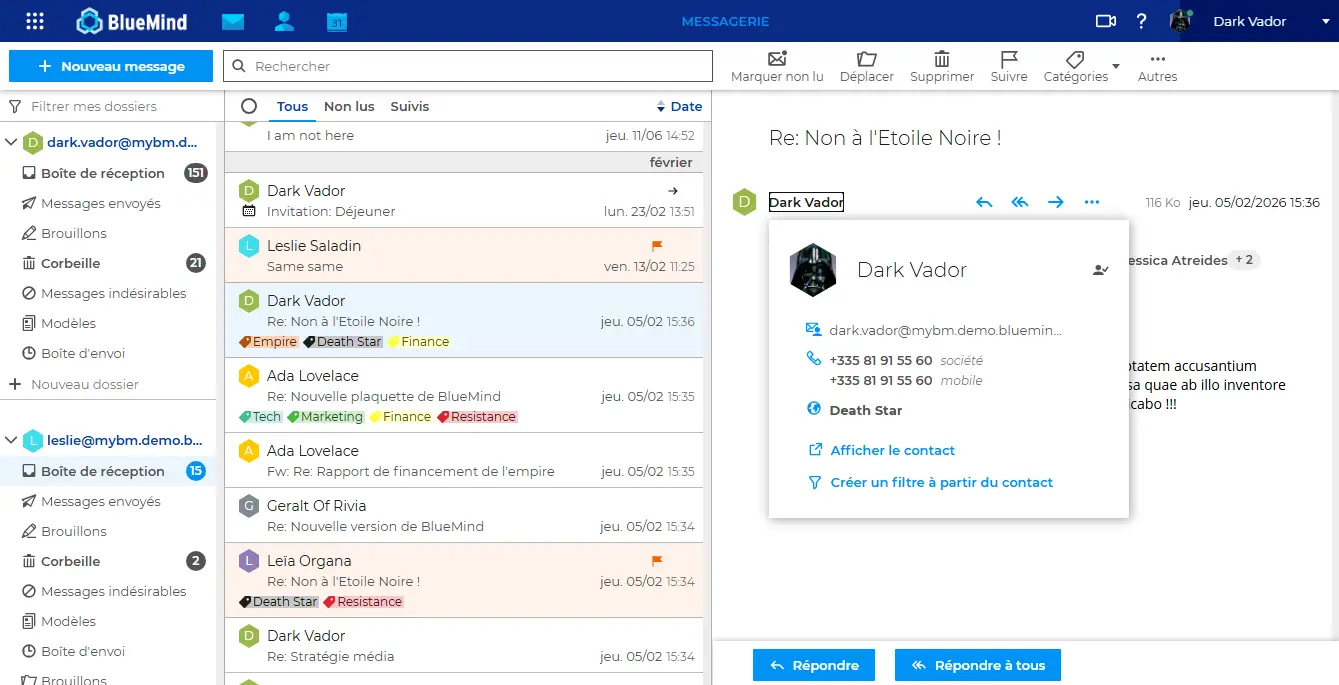Image resolution: width=1339 pixels, height=685 pixels.
Task: Open the help question mark
Action: pyautogui.click(x=1141, y=21)
